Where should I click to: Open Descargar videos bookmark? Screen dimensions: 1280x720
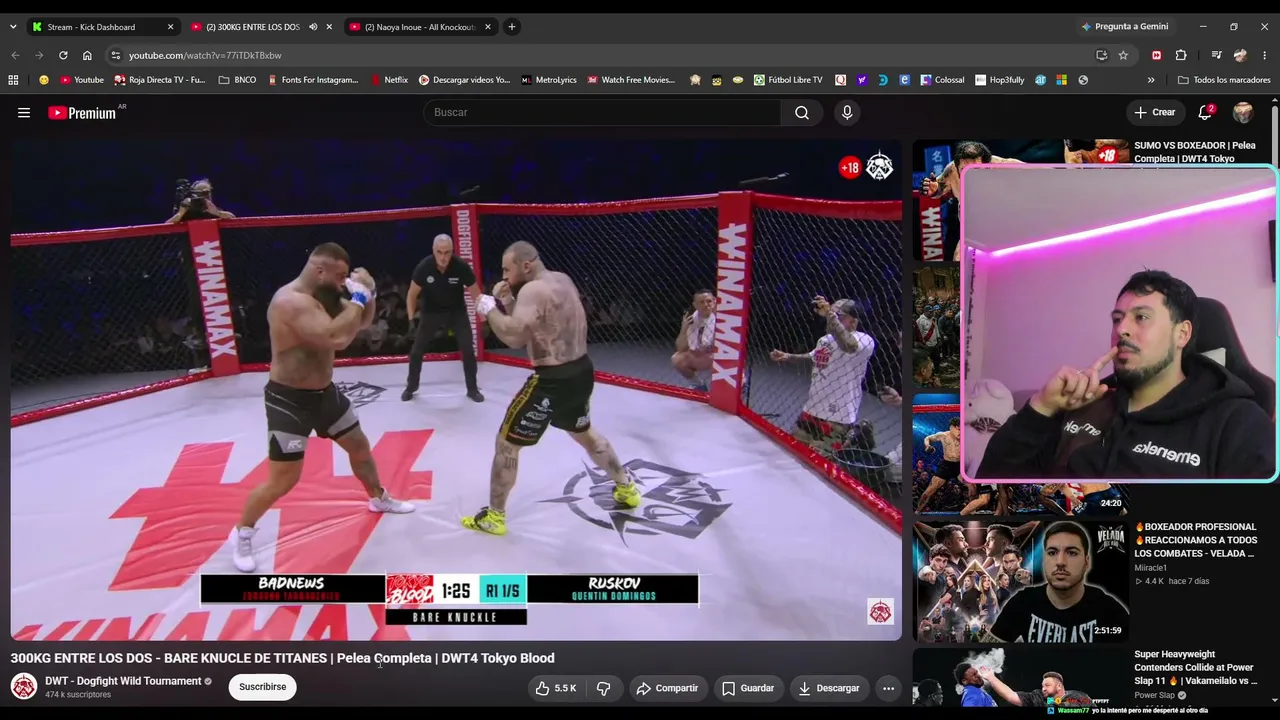click(464, 80)
